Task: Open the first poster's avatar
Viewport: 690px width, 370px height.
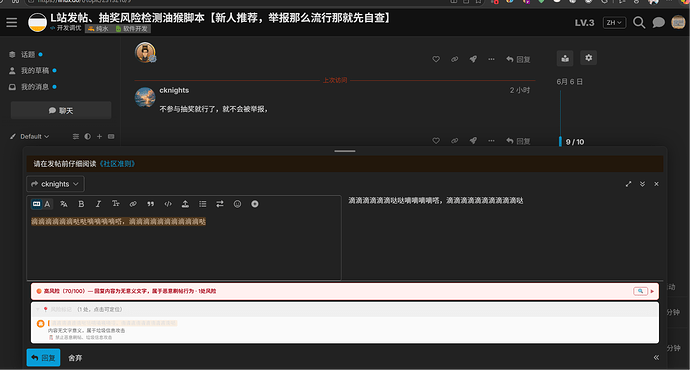Action: coord(145,52)
